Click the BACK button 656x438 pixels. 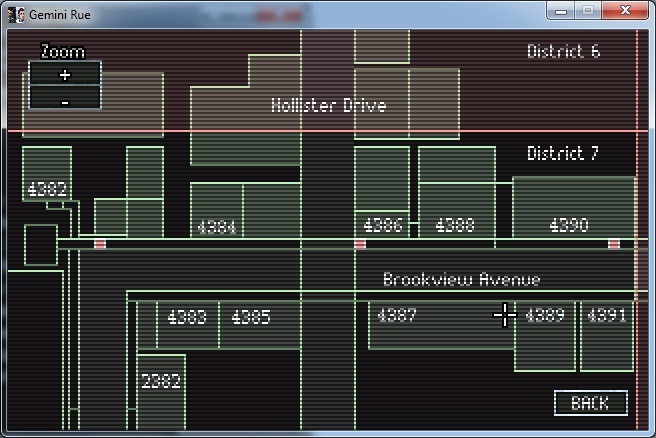pos(591,403)
